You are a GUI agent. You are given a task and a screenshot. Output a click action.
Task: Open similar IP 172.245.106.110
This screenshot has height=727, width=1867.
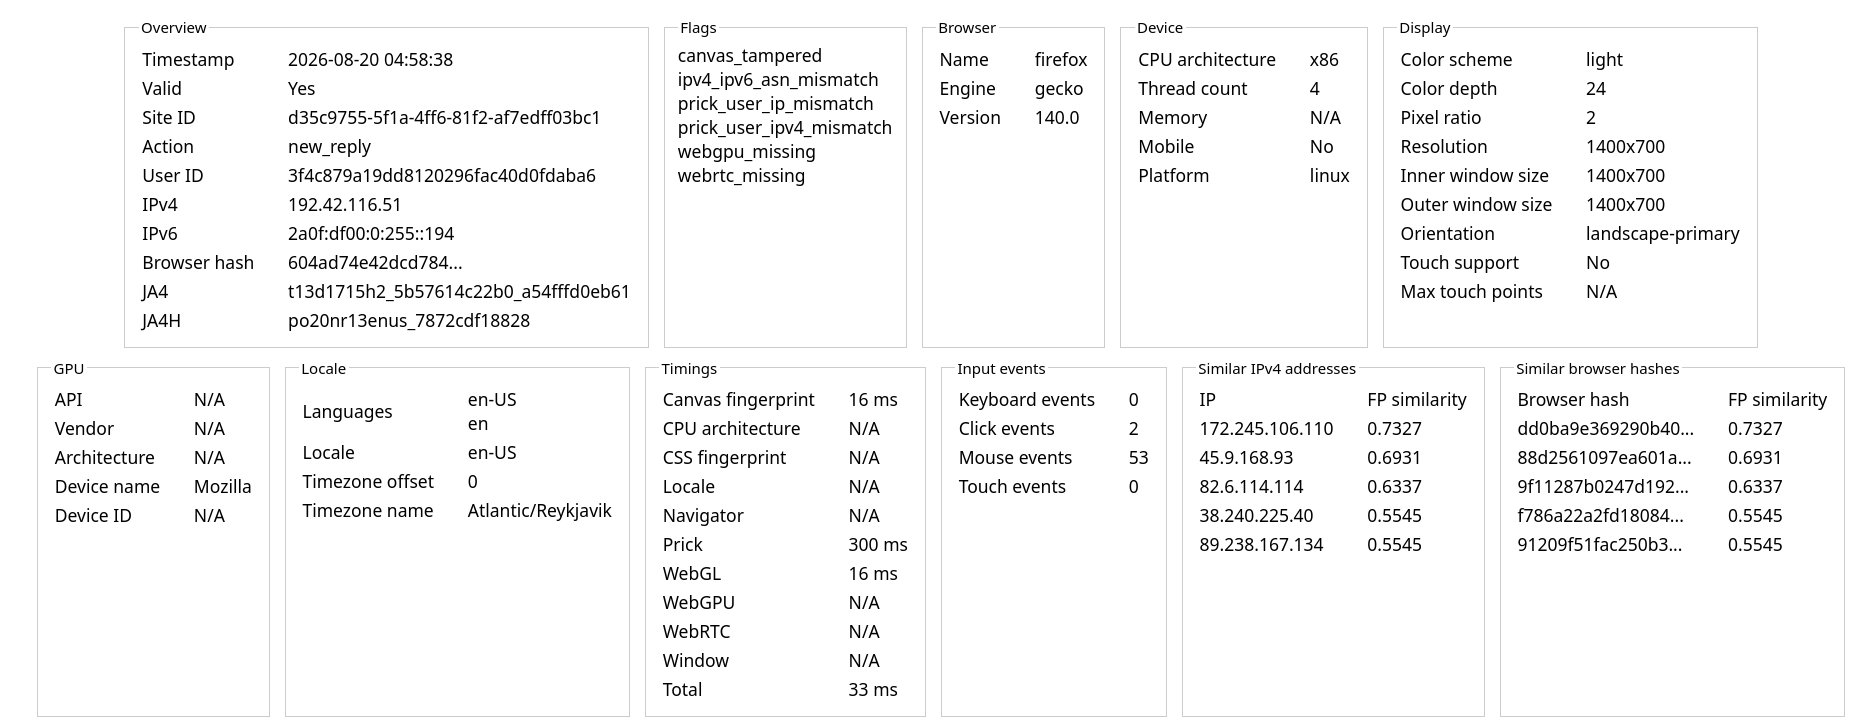1265,429
